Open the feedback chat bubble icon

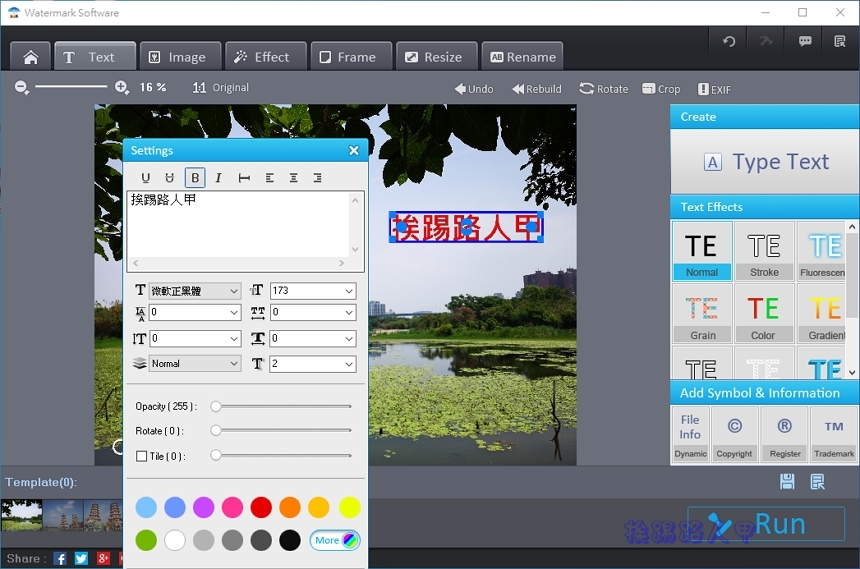[805, 41]
